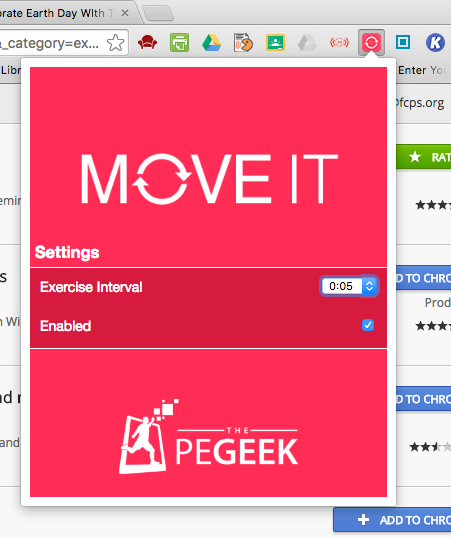Screen dimensions: 451x538
Task: Click the read-aloud page extension icon
Action: tap(243, 43)
